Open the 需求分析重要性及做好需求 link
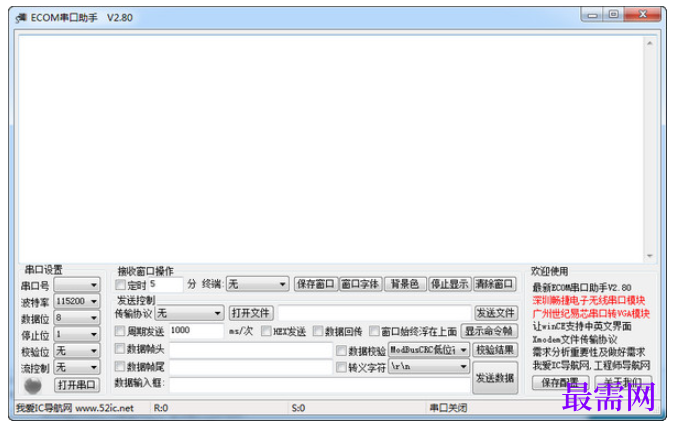The width and height of the screenshot is (674, 428). (x=588, y=352)
